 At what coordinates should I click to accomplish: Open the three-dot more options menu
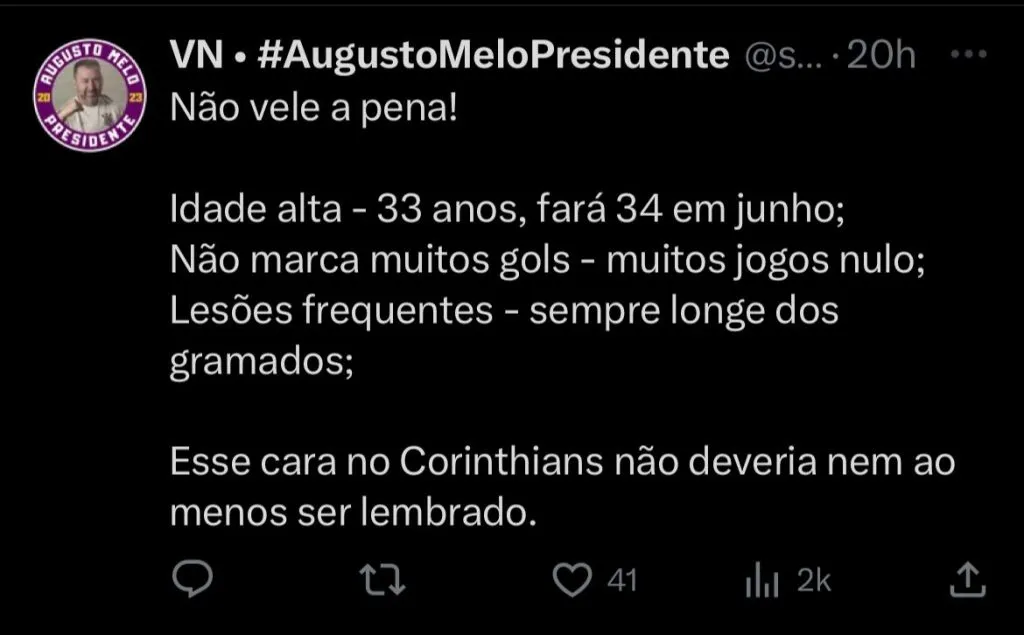tap(967, 55)
